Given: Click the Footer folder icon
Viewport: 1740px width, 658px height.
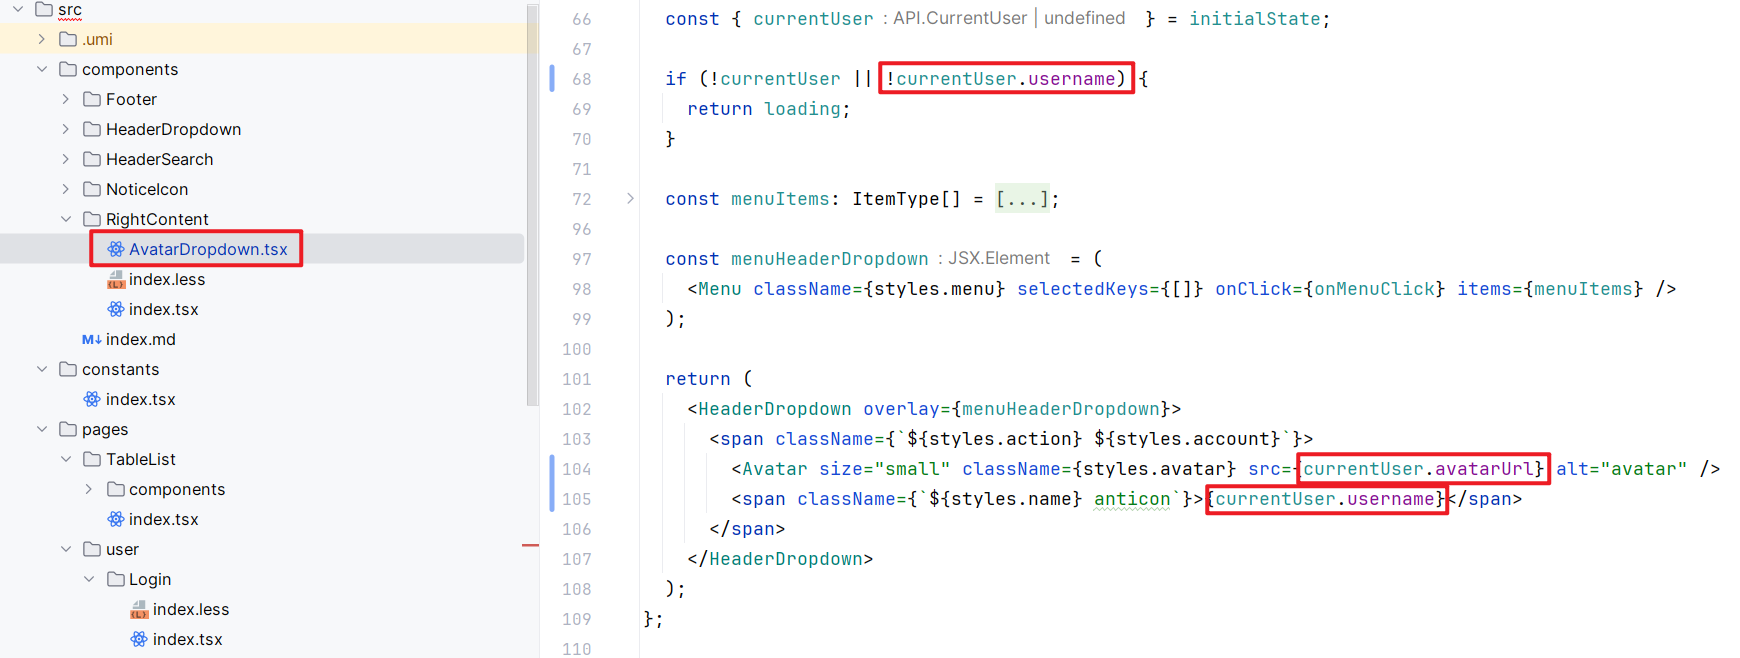Looking at the screenshot, I should [x=92, y=99].
